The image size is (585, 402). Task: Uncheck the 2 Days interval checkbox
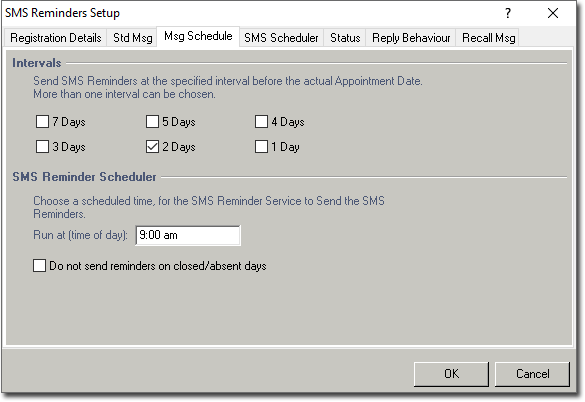point(152,147)
